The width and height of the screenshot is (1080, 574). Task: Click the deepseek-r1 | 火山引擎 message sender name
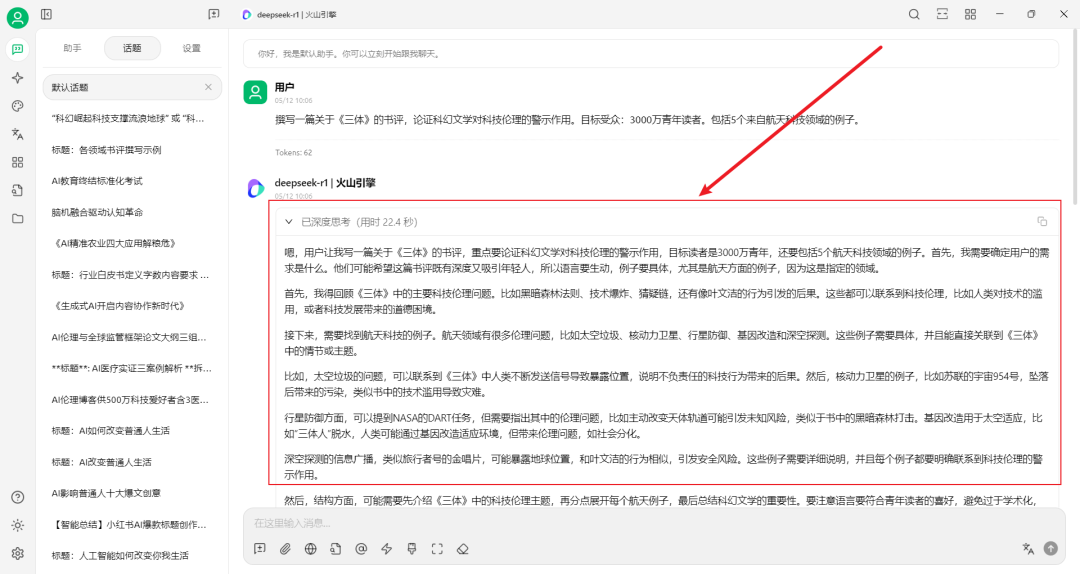pyautogui.click(x=325, y=183)
